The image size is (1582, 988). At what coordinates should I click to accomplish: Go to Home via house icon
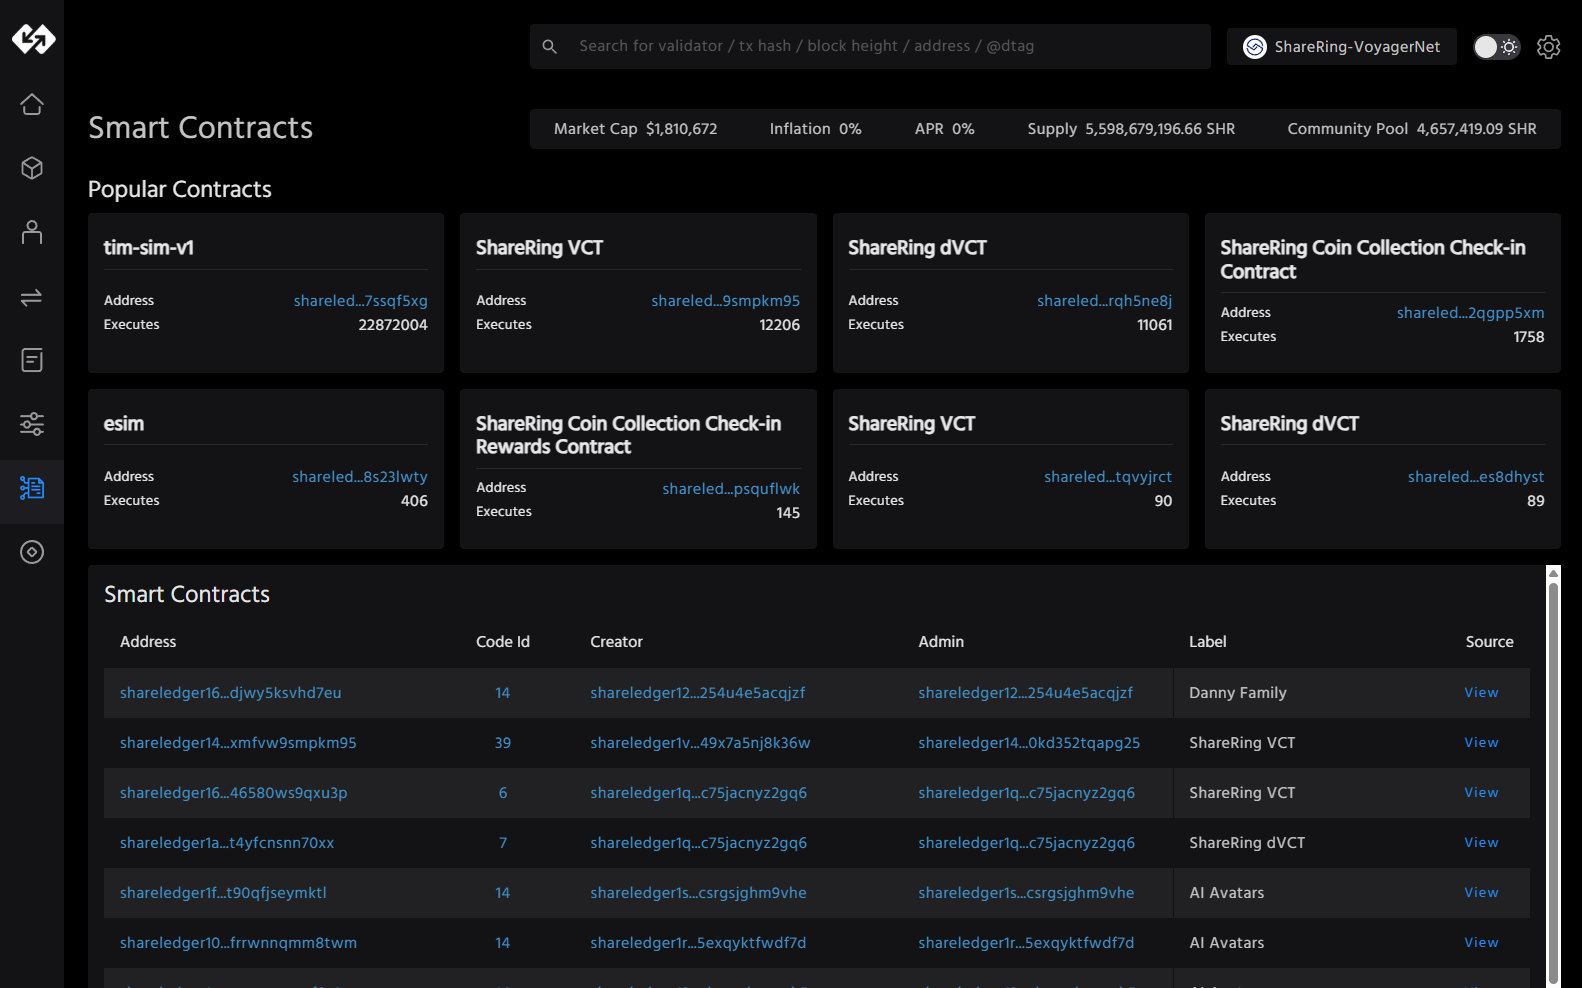point(32,104)
